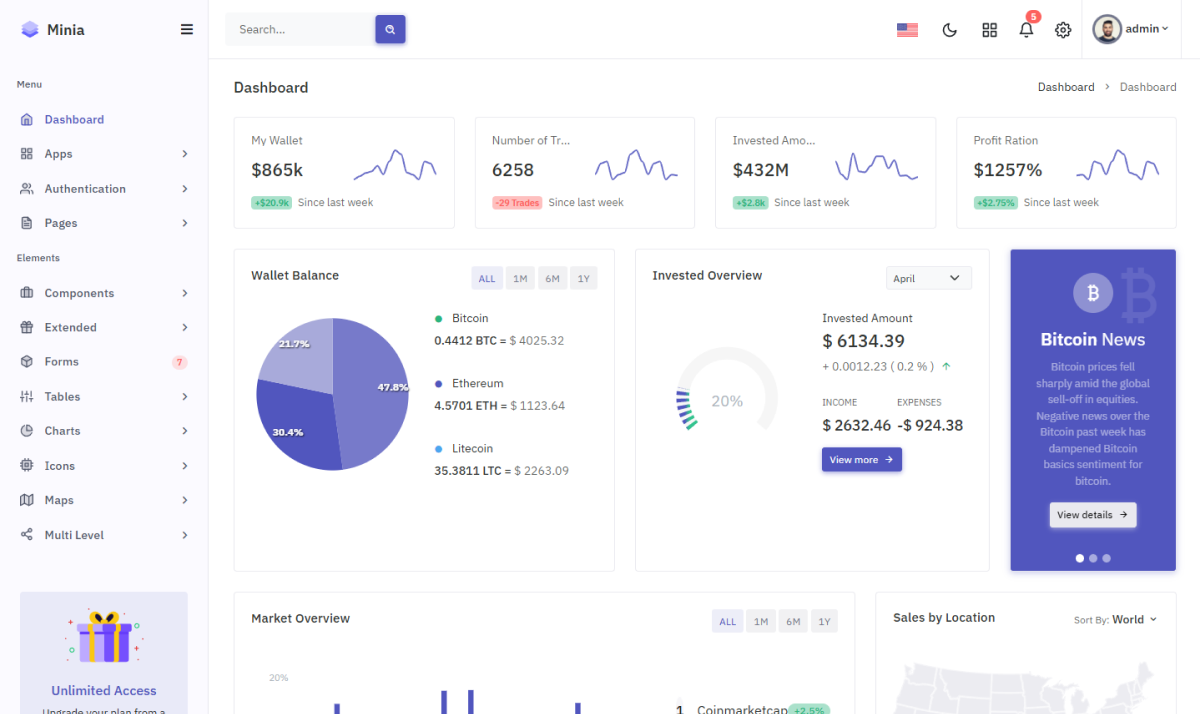Click the magnifier search button
1200x714 pixels.
click(390, 30)
